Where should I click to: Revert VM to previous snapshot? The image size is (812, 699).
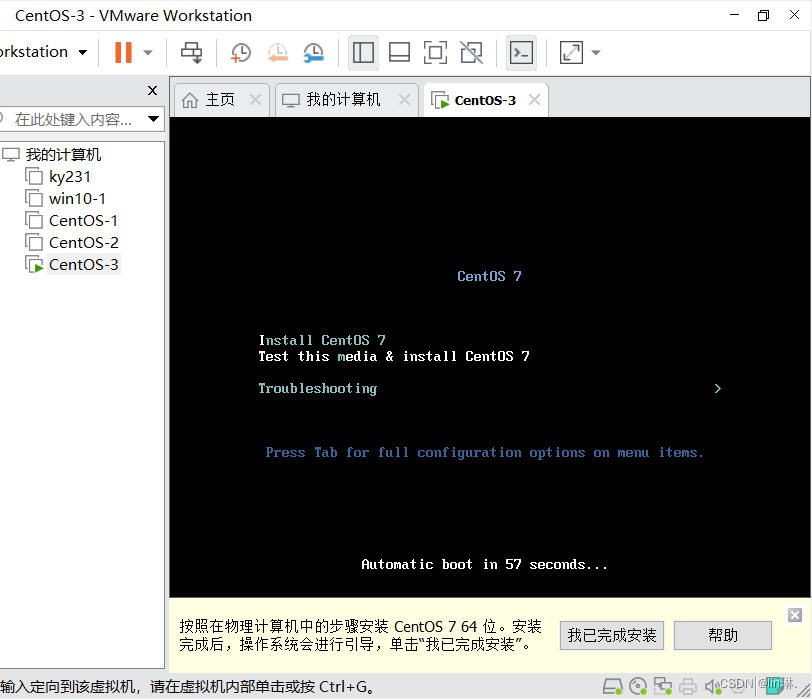pyautogui.click(x=278, y=52)
